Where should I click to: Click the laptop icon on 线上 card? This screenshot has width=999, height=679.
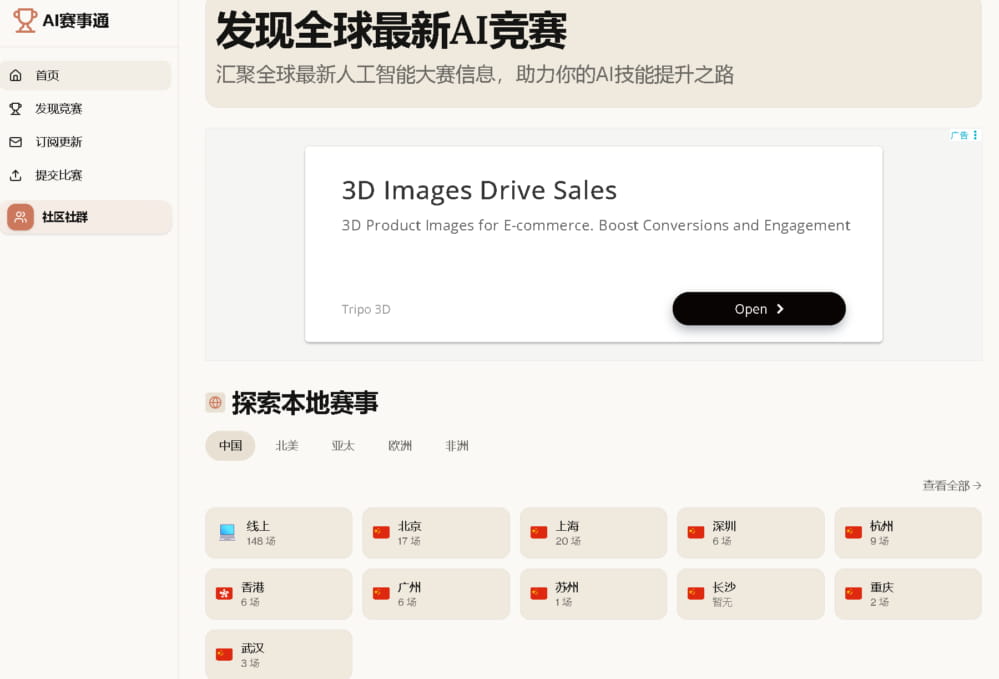[227, 532]
